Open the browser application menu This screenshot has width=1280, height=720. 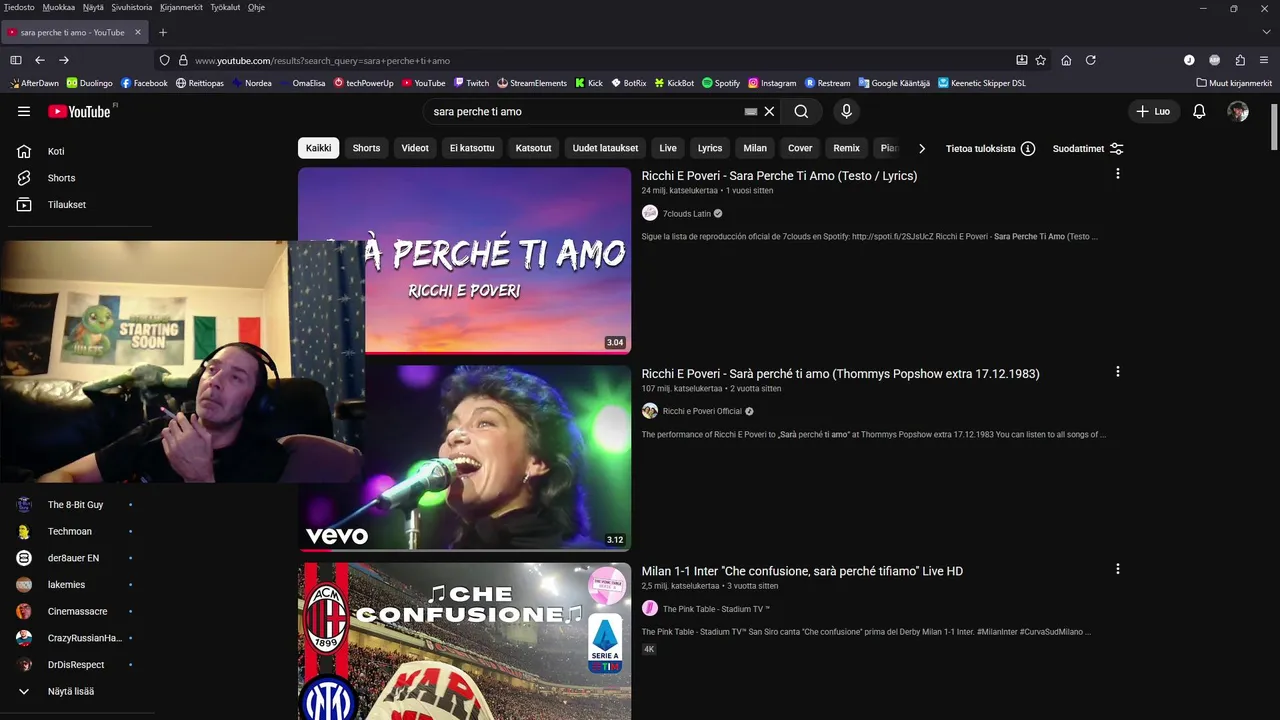(1265, 60)
